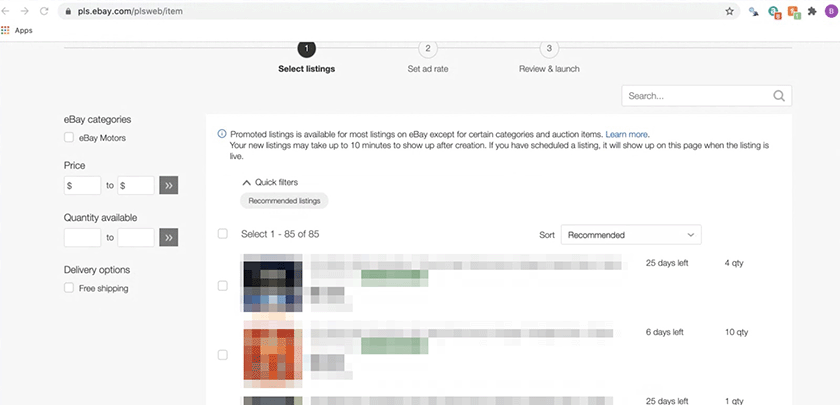Check the Select 1 - 85 of 85 checkbox
840x405 pixels.
pyautogui.click(x=222, y=234)
